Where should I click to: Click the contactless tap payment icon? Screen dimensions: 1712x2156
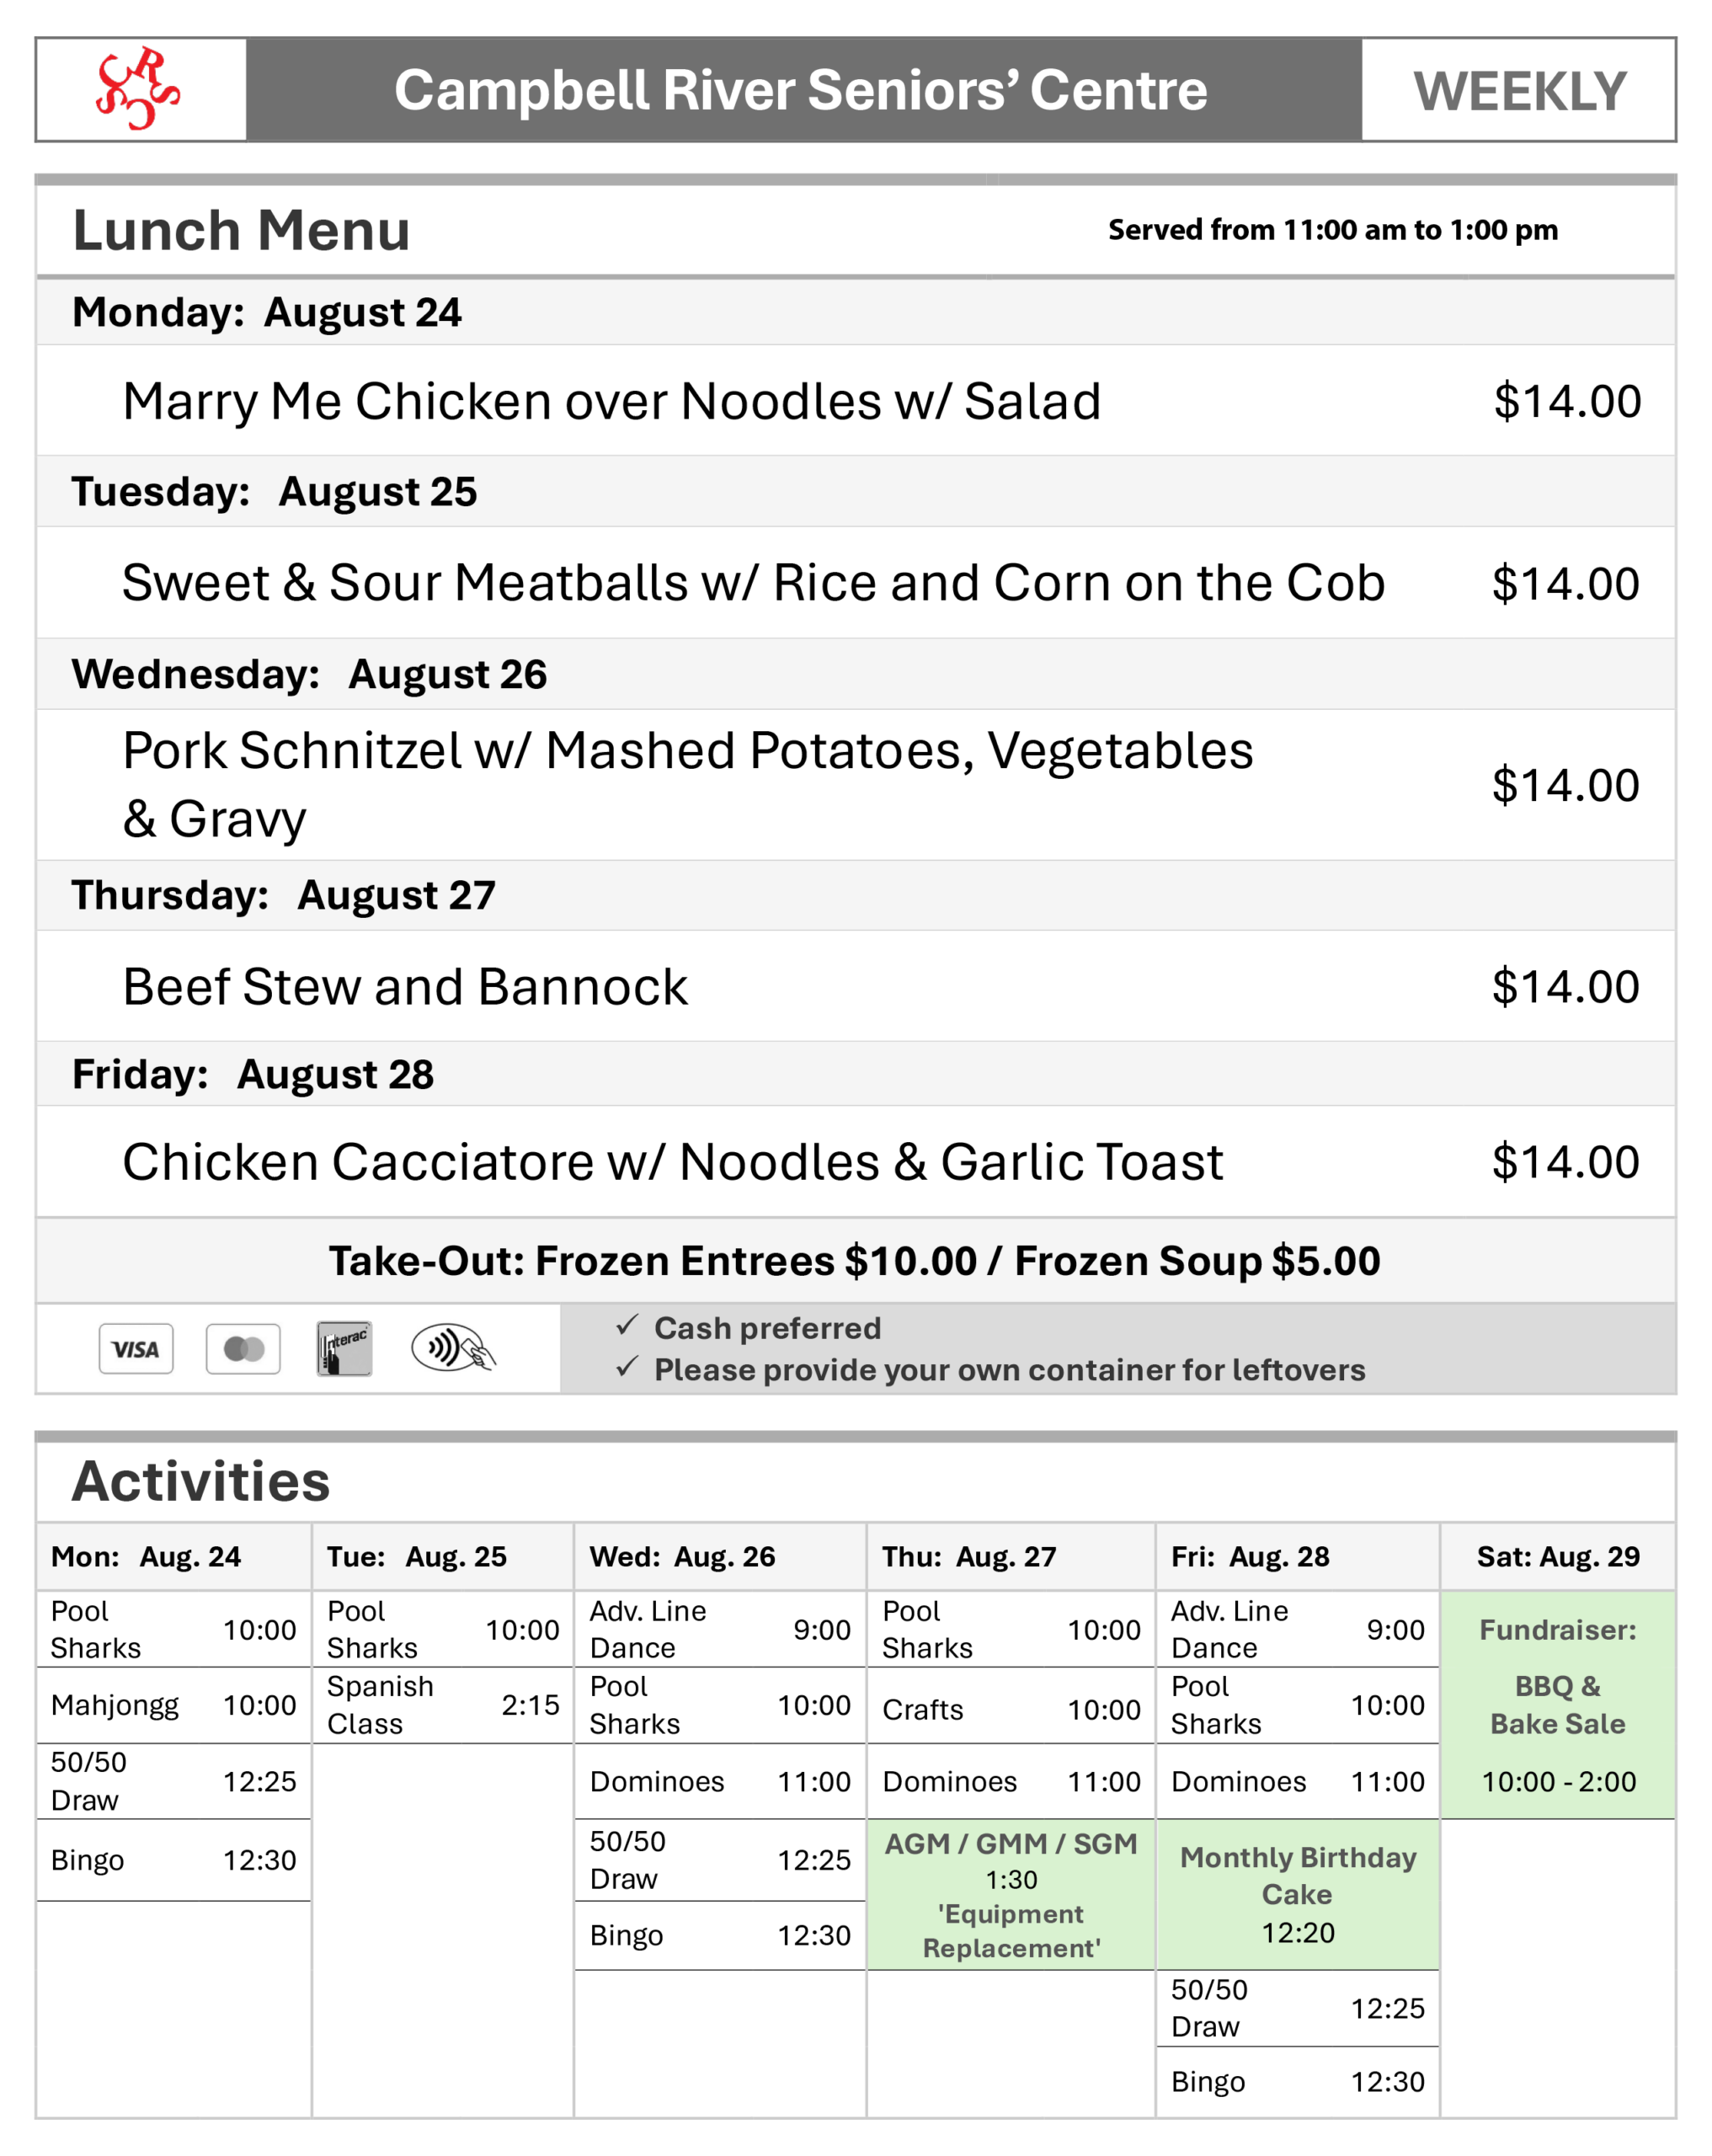[453, 1348]
